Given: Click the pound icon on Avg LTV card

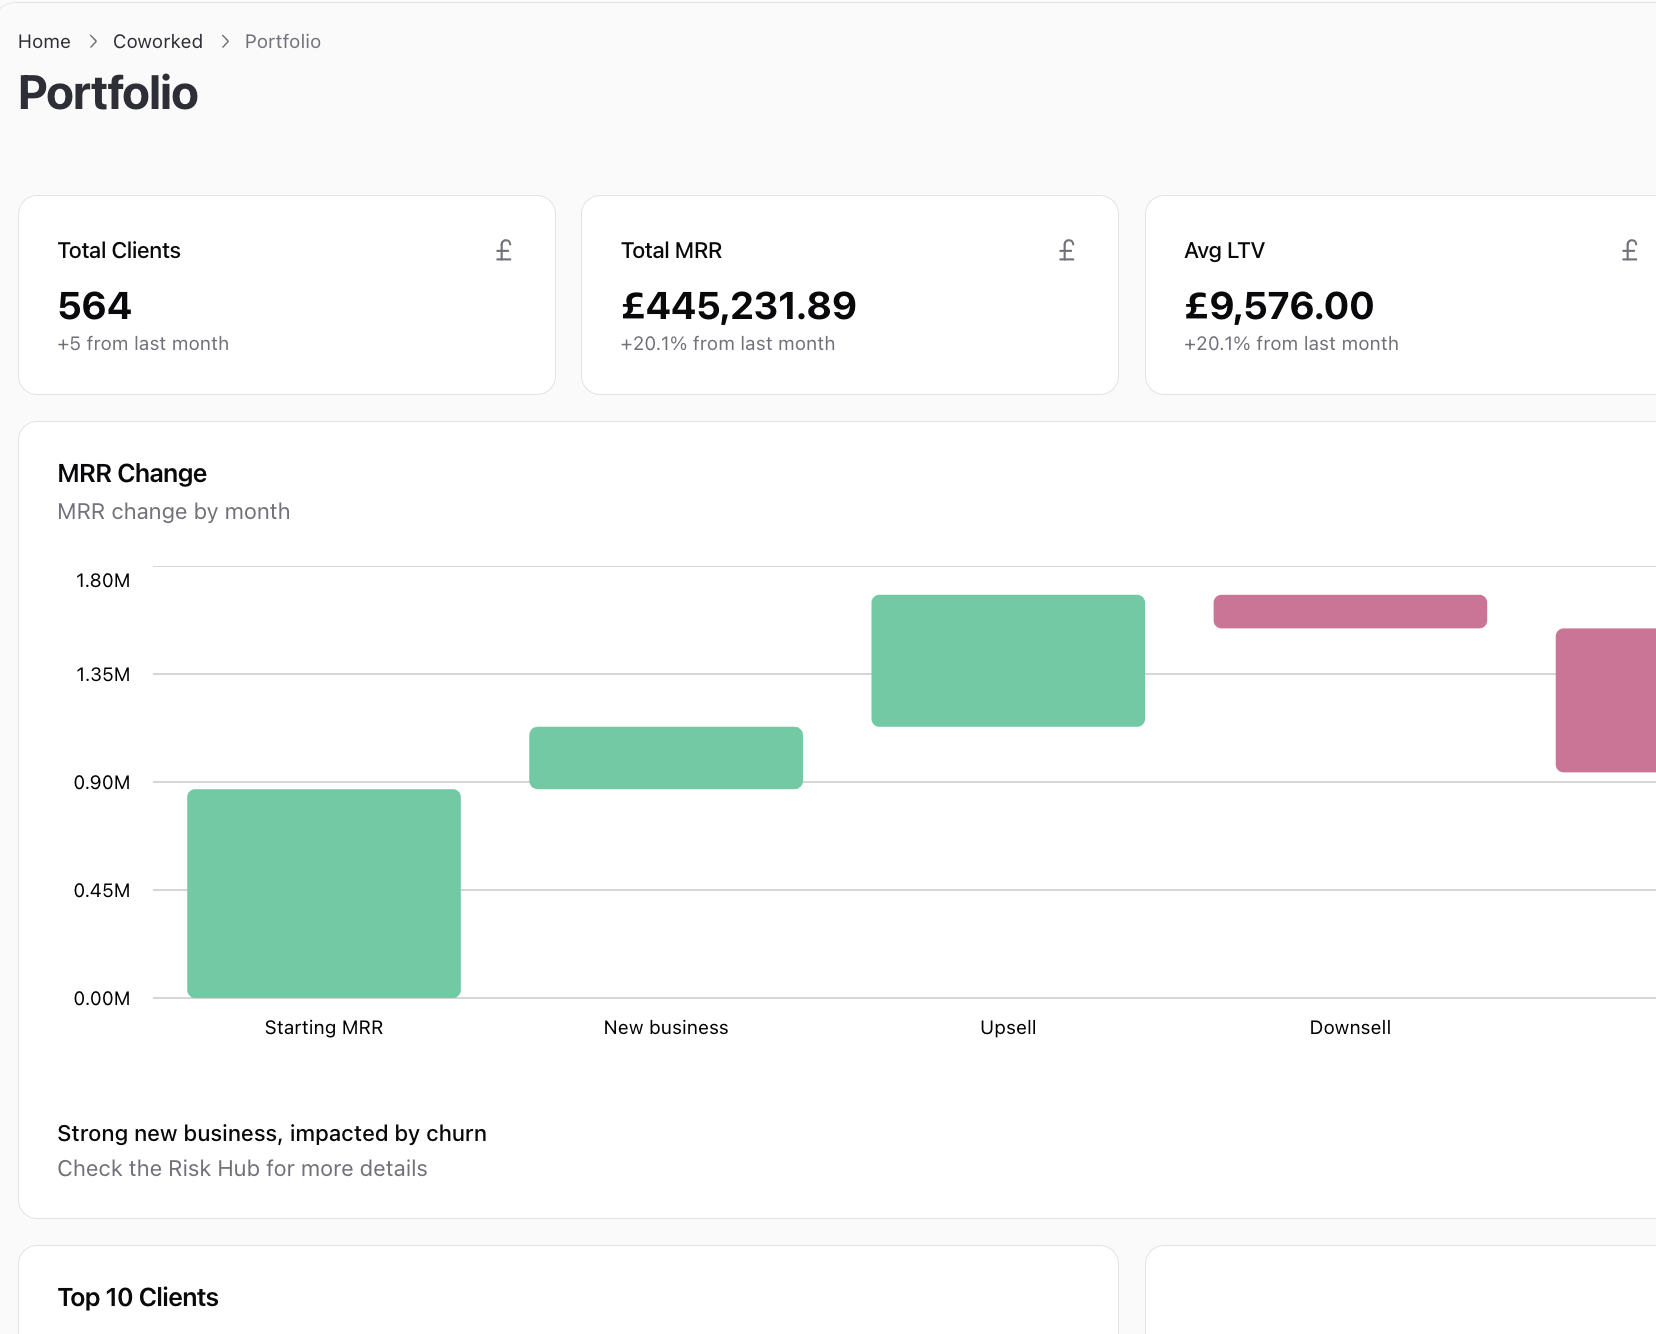Looking at the screenshot, I should click(x=1630, y=250).
